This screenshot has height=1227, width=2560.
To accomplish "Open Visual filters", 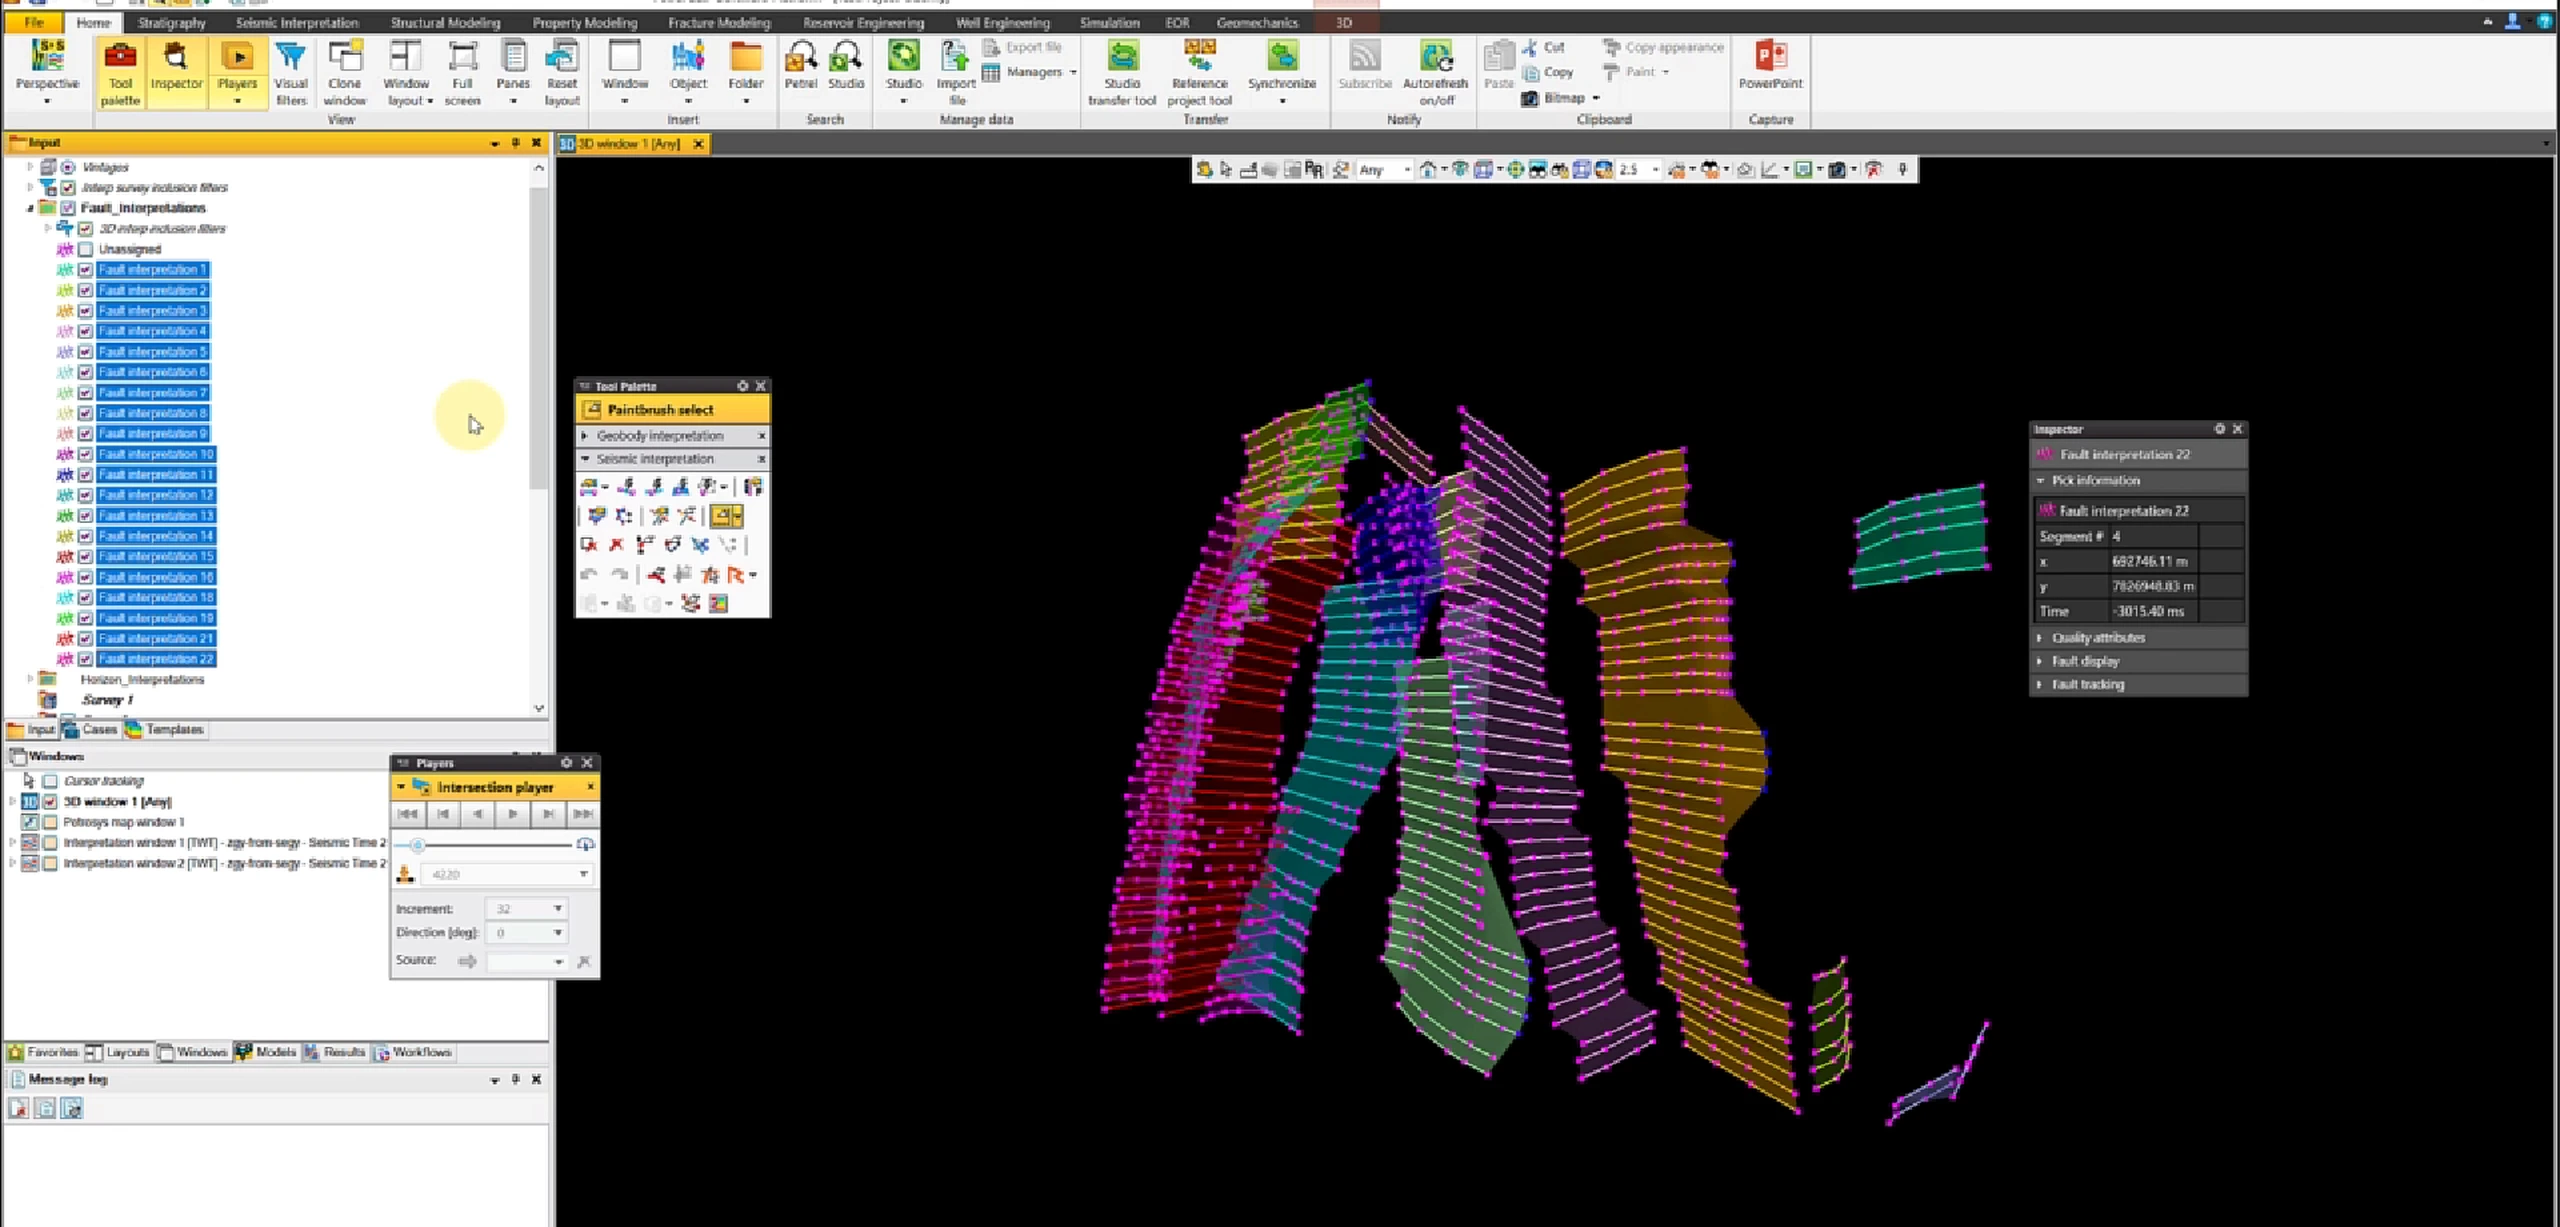I will [291, 72].
